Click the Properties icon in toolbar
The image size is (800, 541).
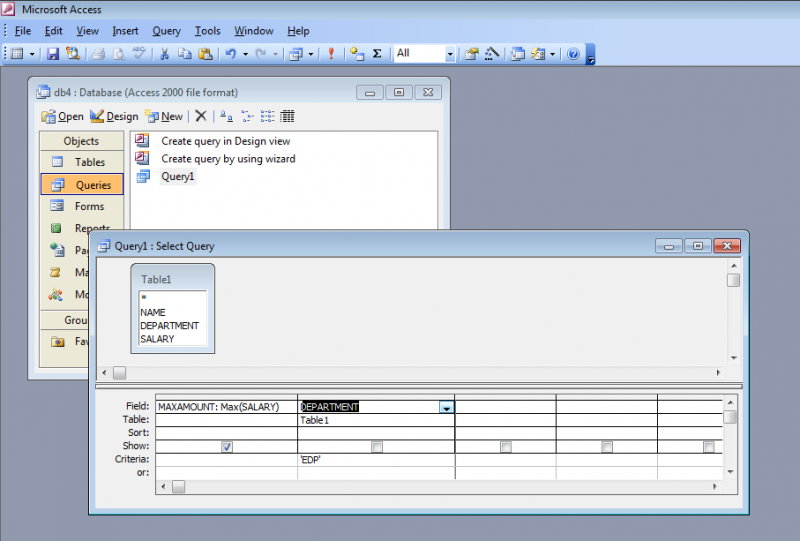coord(471,53)
